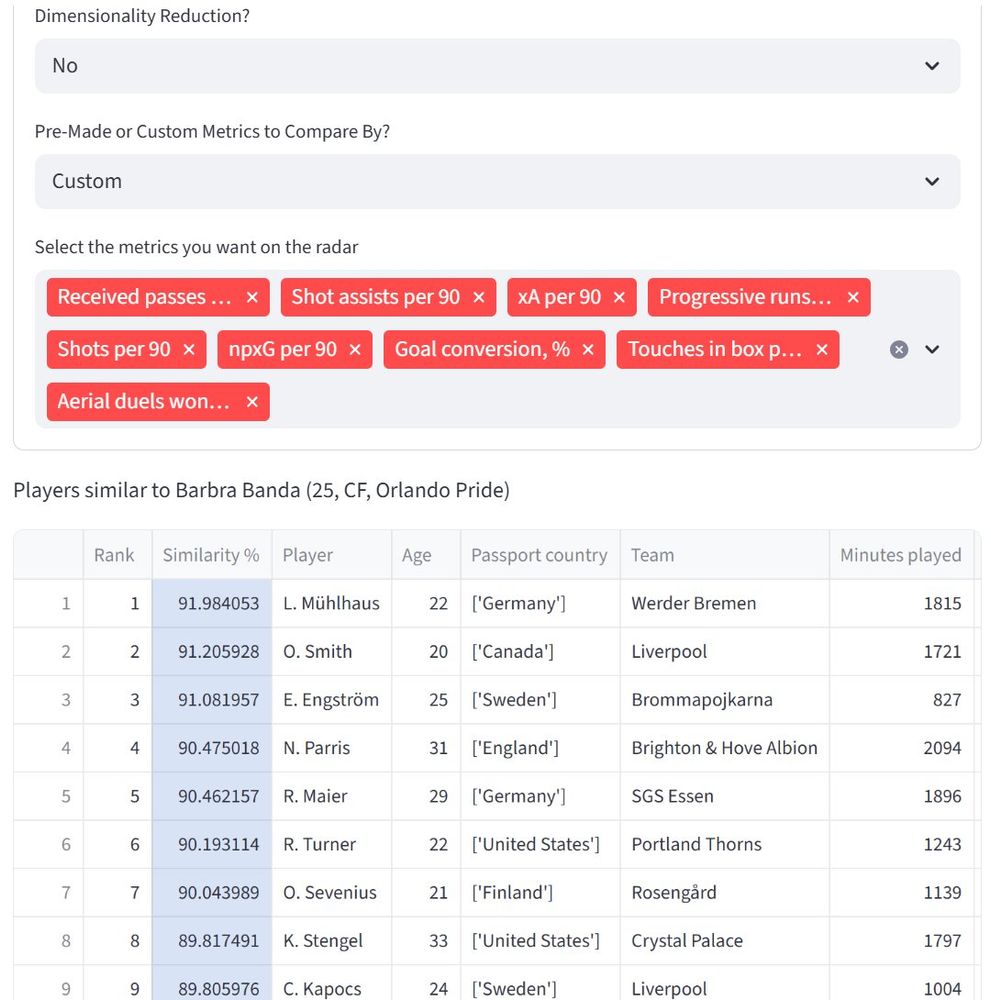The height and width of the screenshot is (1000, 991).
Task: Remove the 'Shots per 90' tag
Action: 189,349
